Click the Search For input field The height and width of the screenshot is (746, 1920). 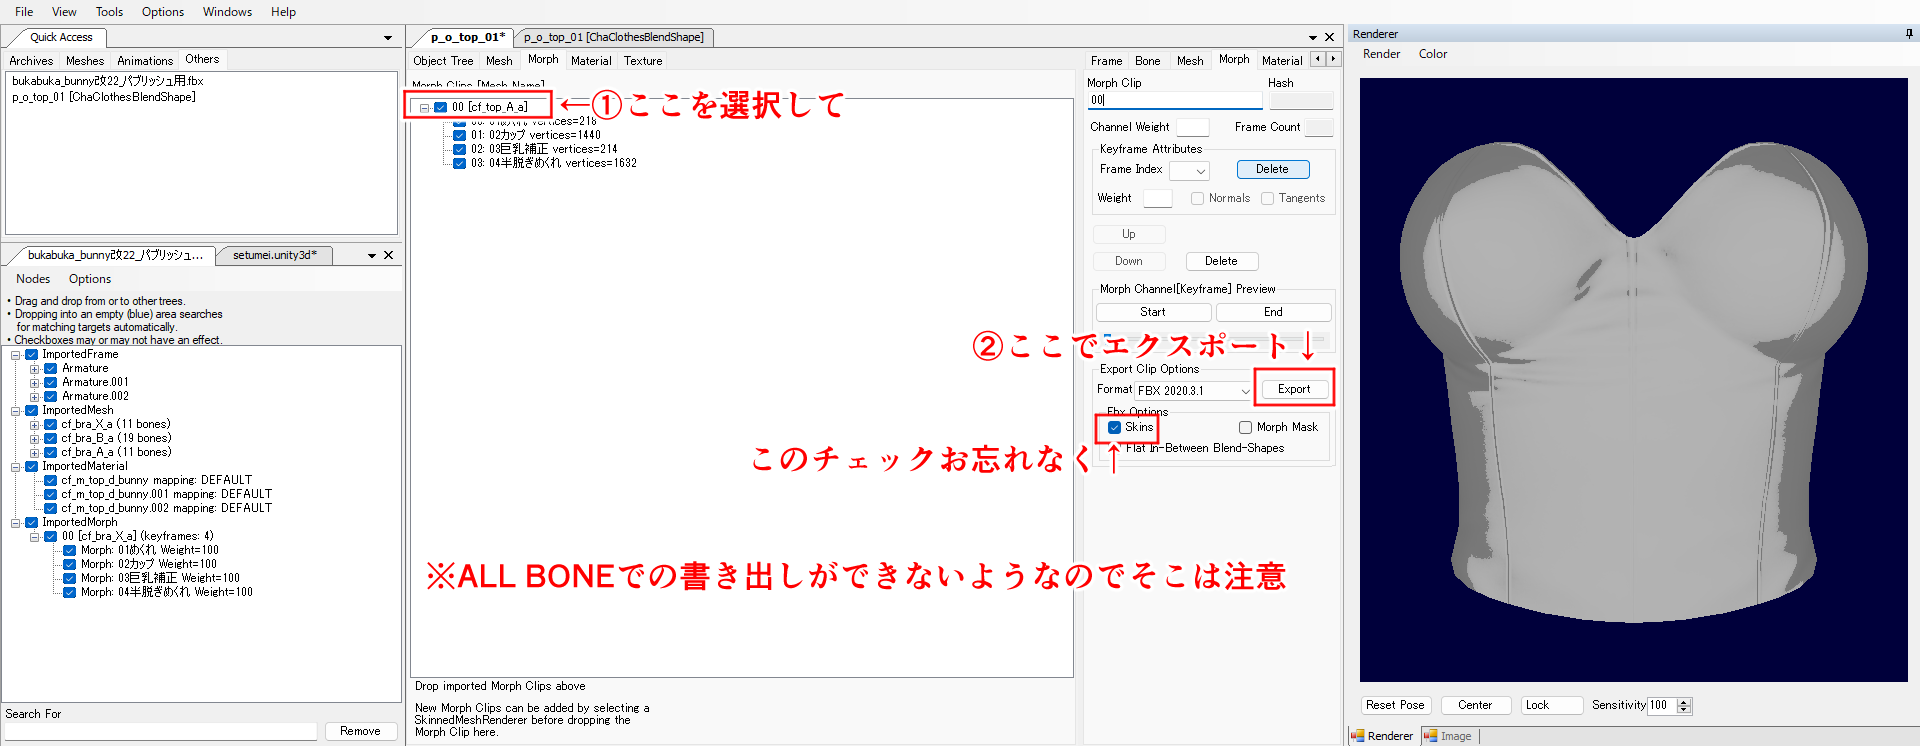pos(161,731)
